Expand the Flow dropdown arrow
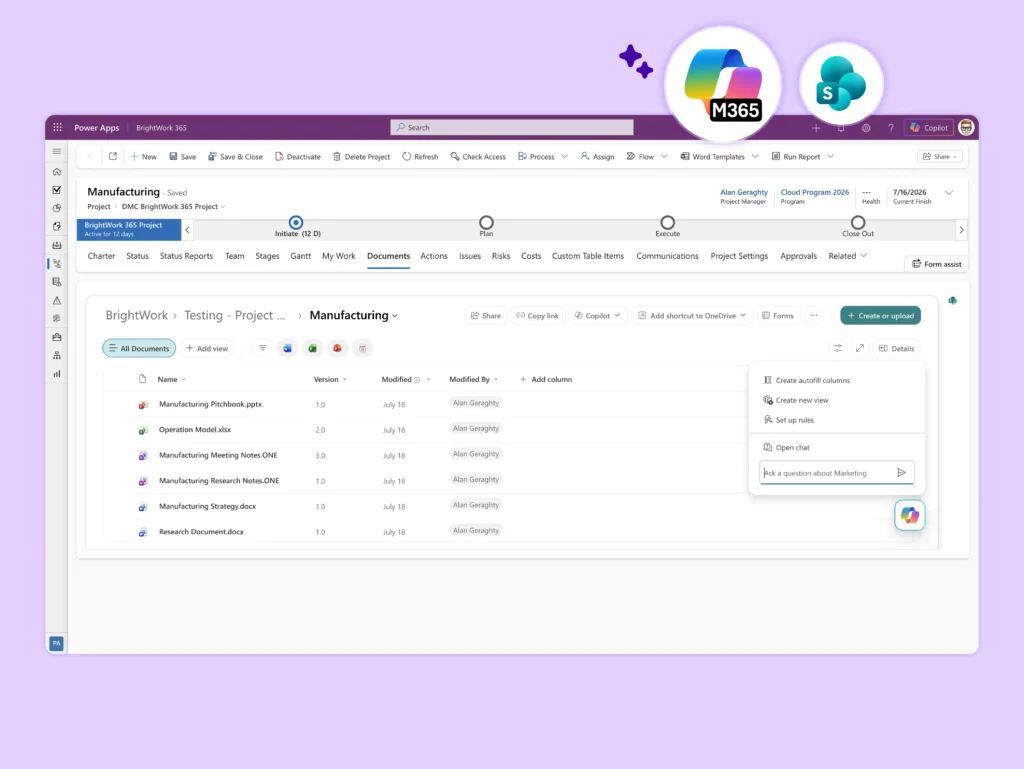This screenshot has width=1024, height=769. click(664, 157)
